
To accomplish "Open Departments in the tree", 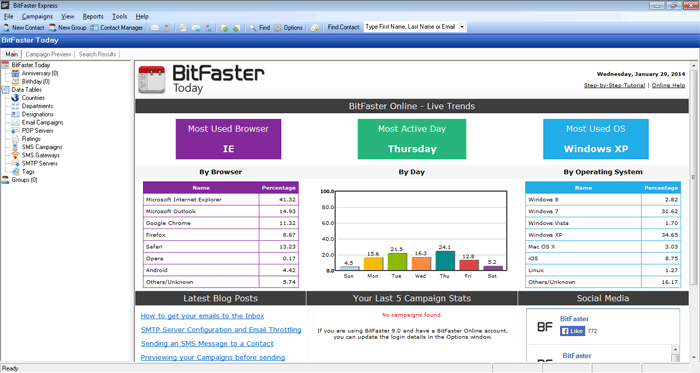I will pos(38,106).
